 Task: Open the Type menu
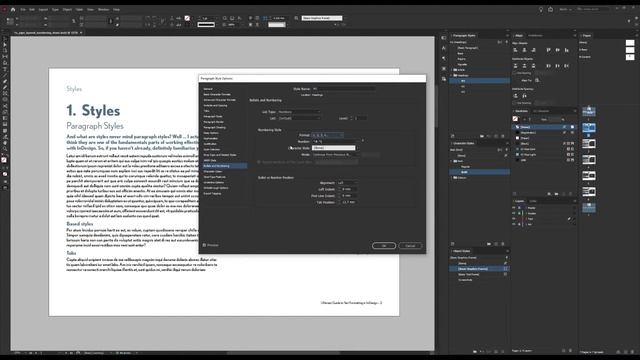coord(55,9)
